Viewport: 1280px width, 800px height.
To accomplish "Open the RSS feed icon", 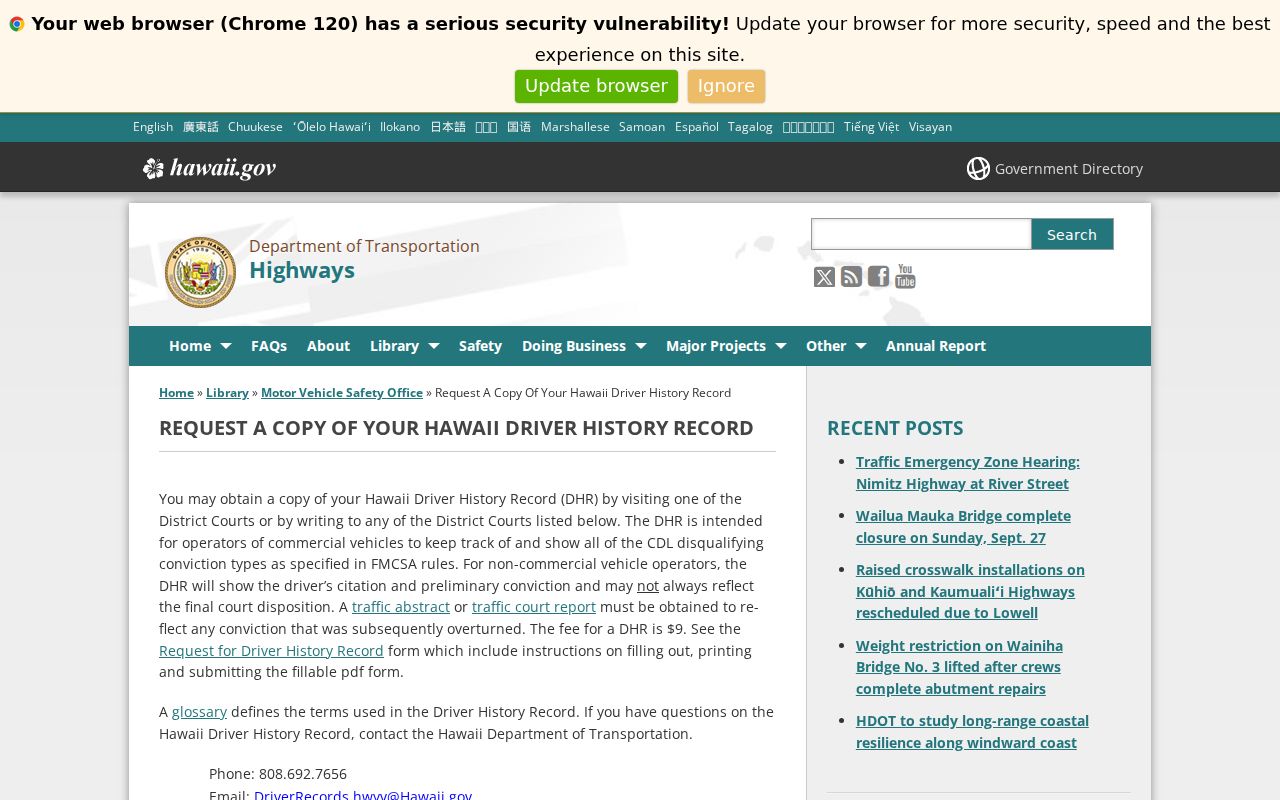I will pos(851,277).
